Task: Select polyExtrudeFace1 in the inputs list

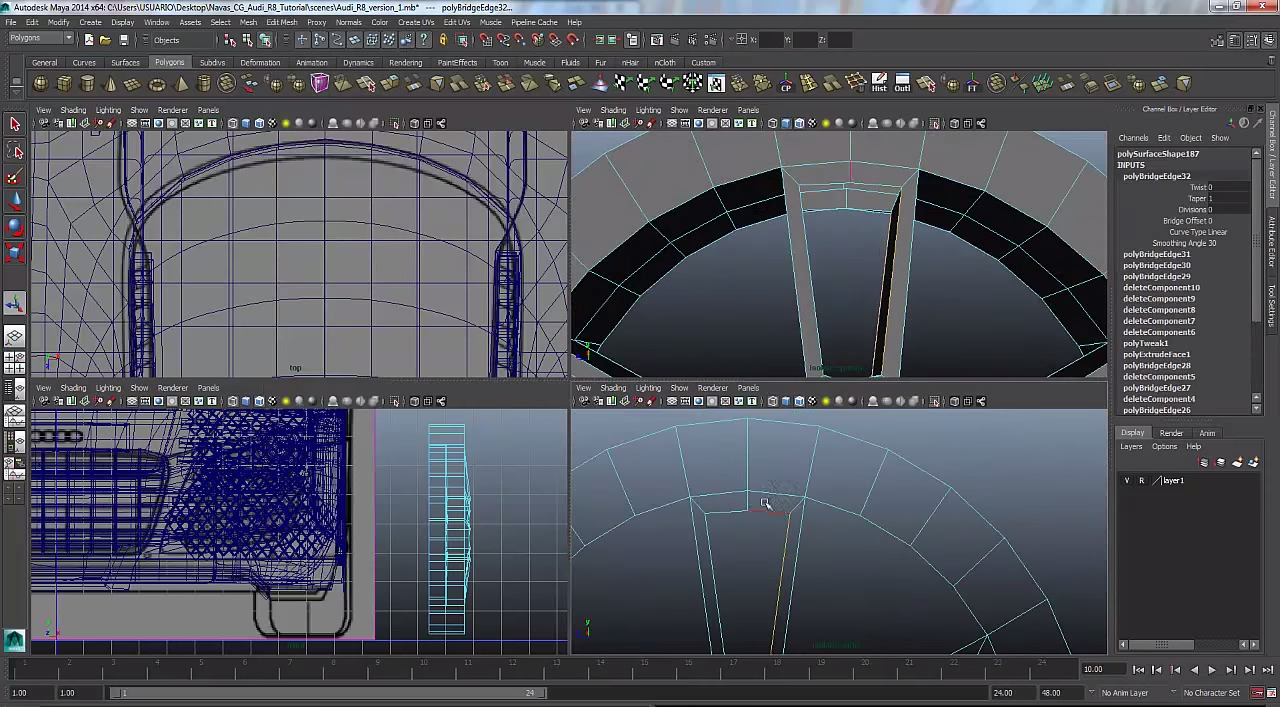Action: click(1156, 354)
